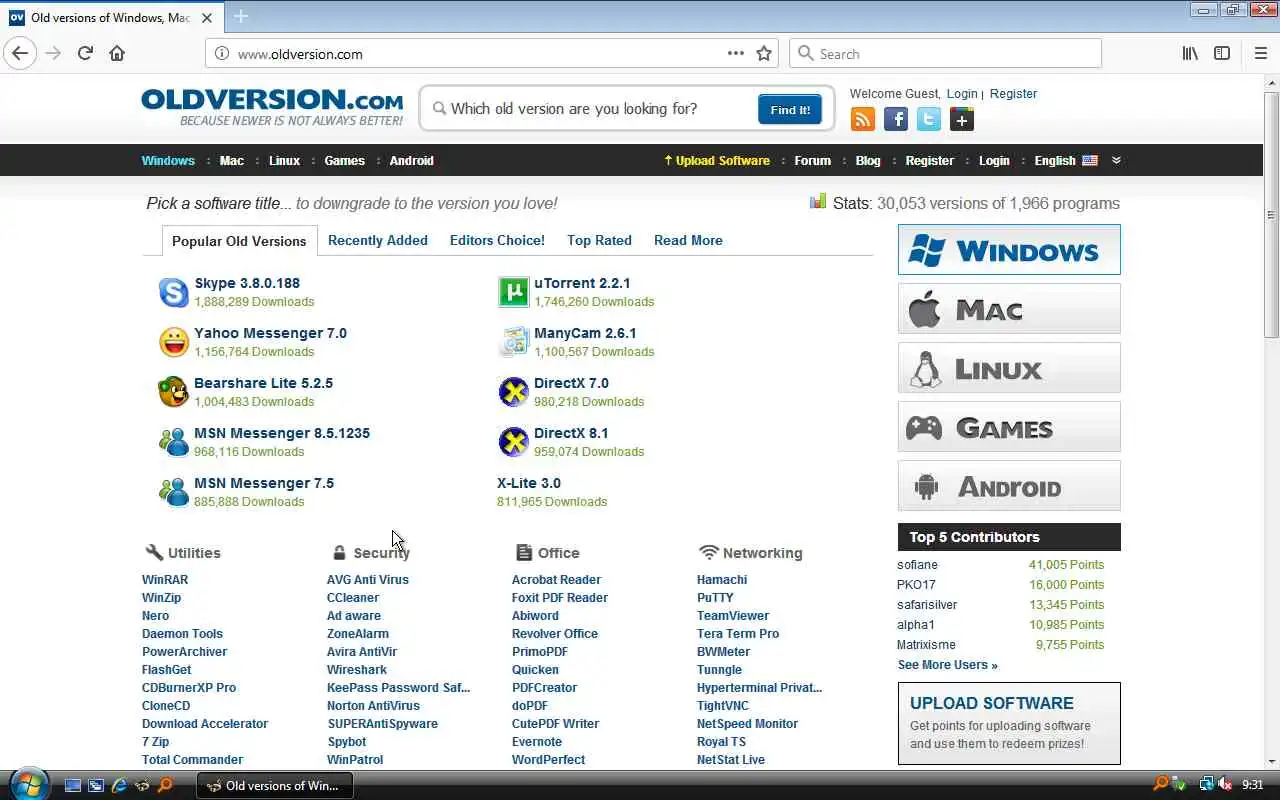Screen dimensions: 1280x800
Task: Click the large Windows platform button
Action: pos(1009,250)
